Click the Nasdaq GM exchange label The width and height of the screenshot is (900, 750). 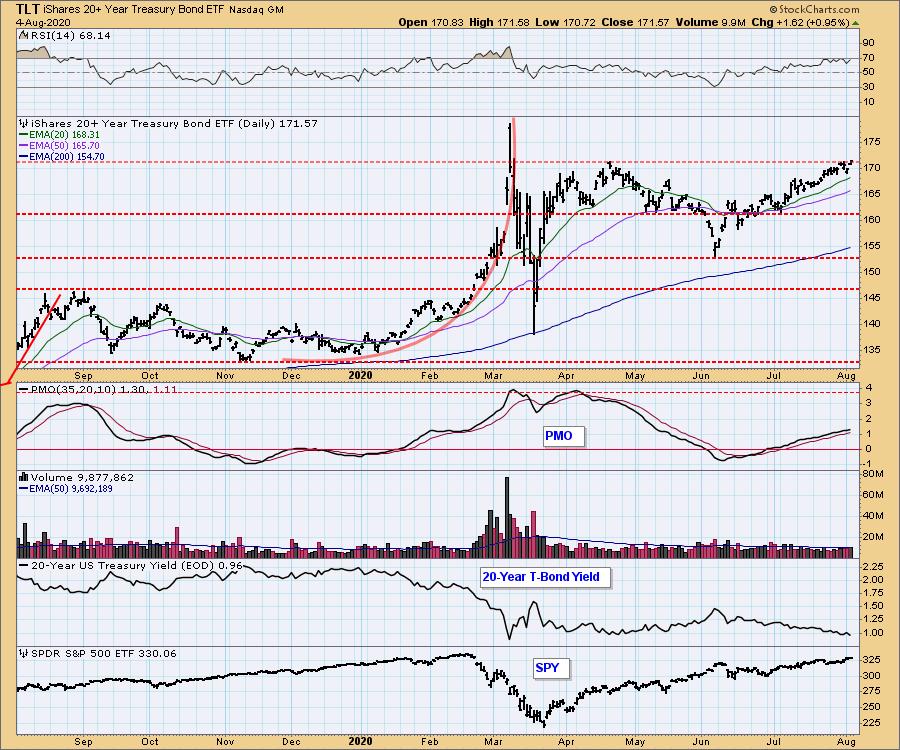pos(256,10)
